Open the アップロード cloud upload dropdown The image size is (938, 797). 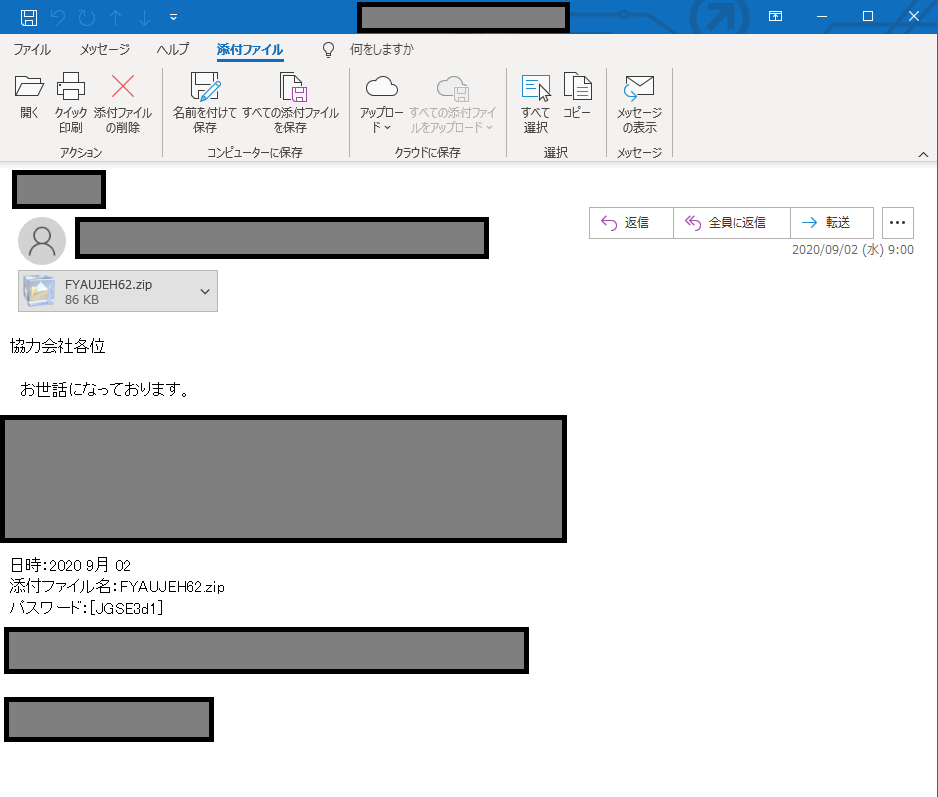click(381, 105)
